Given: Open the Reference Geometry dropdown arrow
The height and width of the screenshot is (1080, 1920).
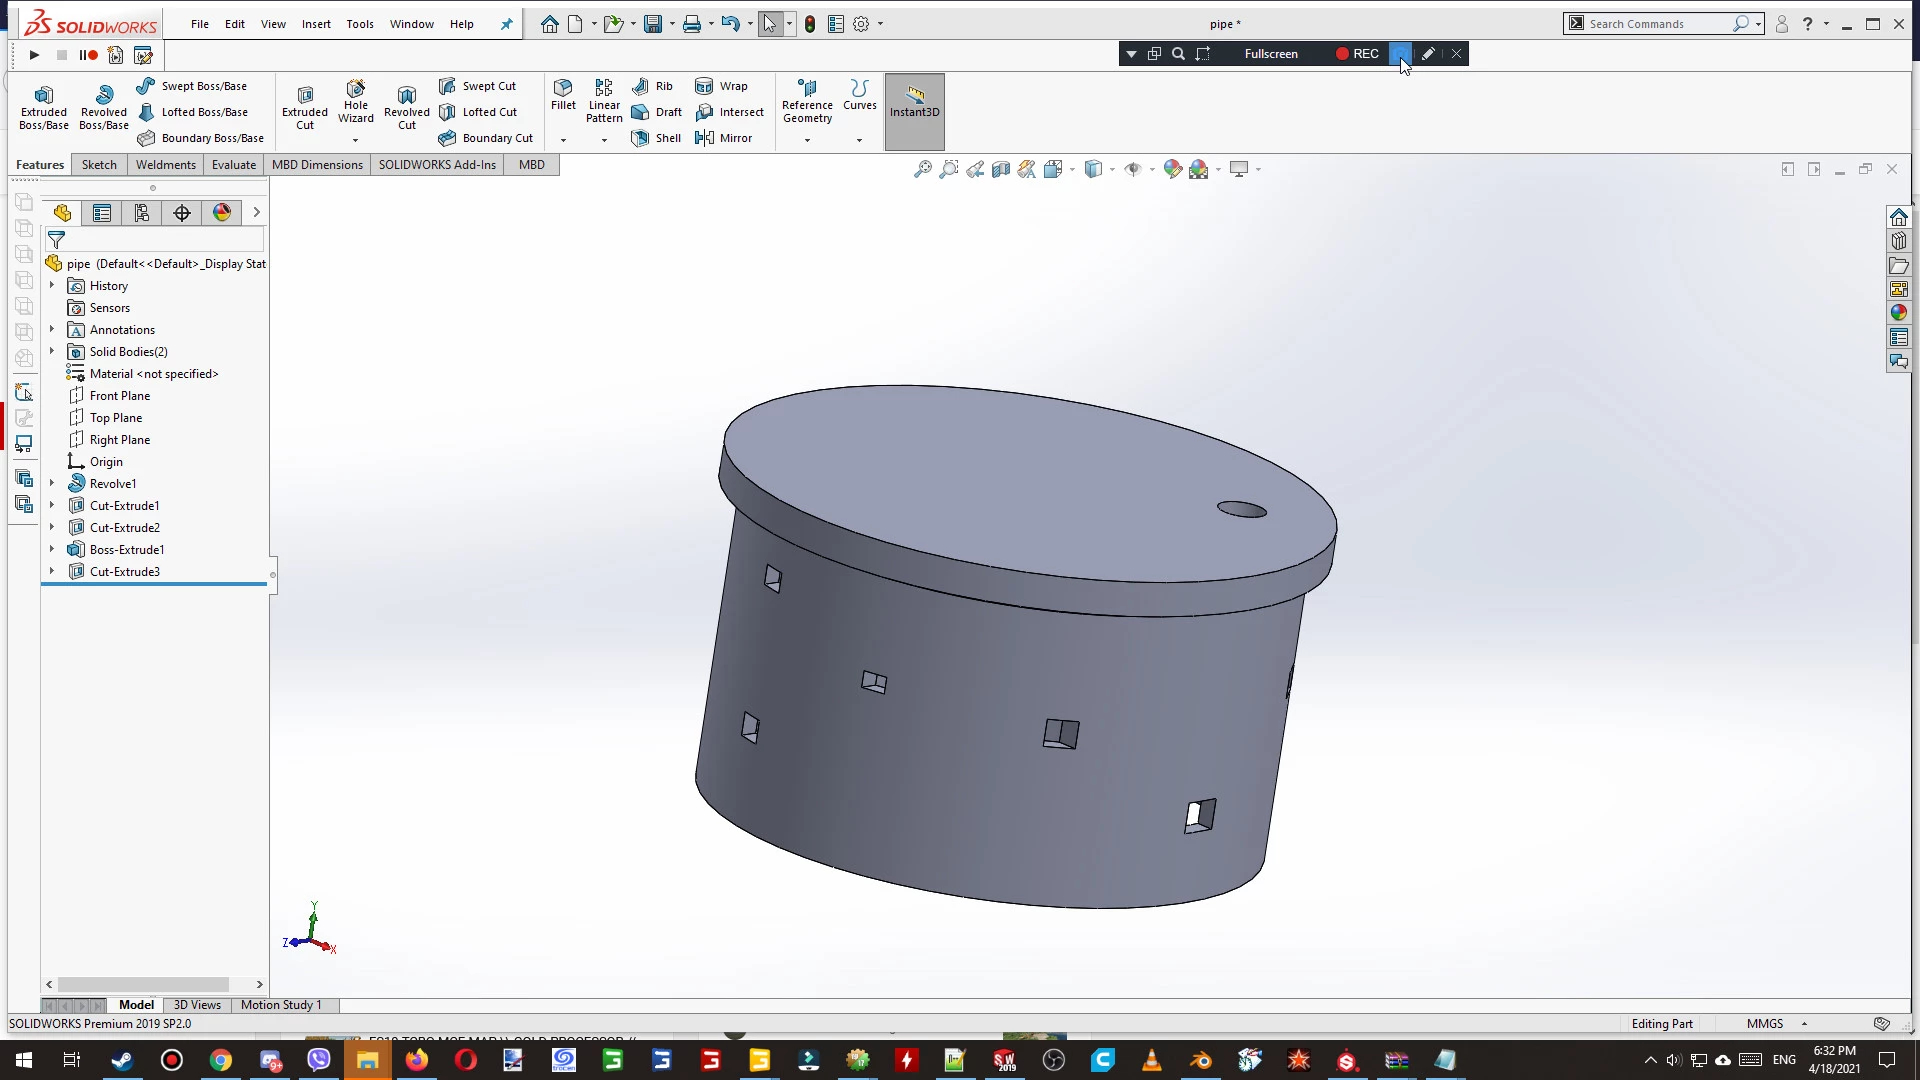Looking at the screenshot, I should click(807, 140).
